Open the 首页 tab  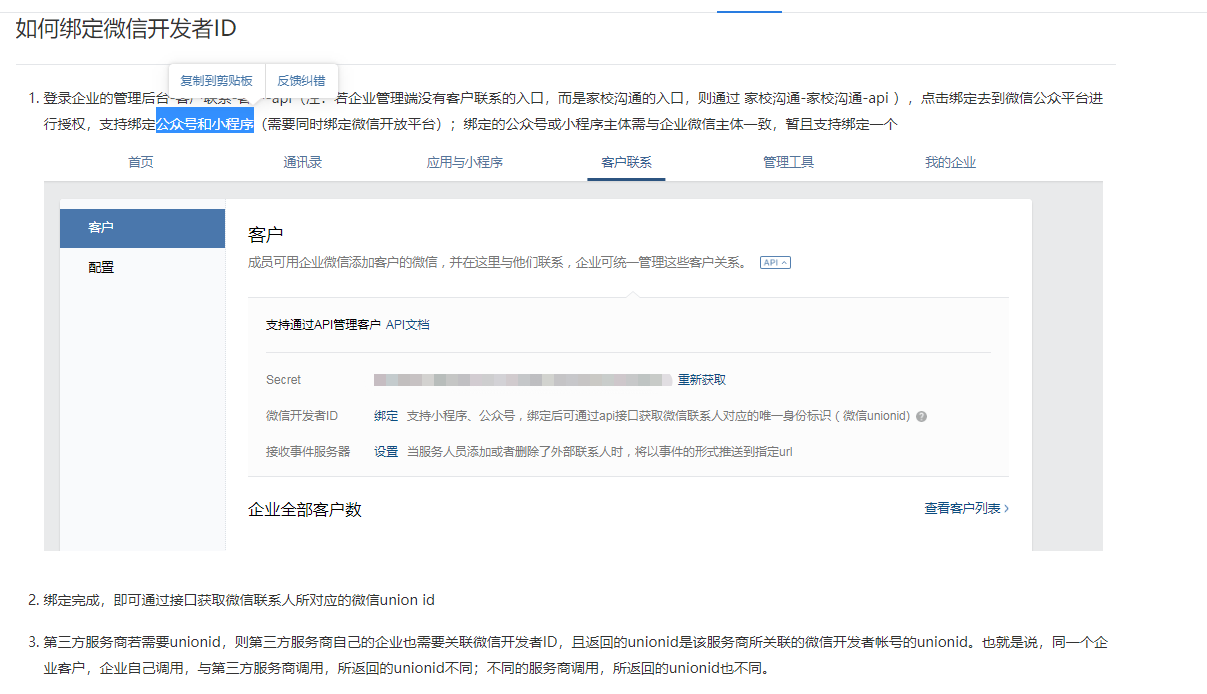coord(141,162)
